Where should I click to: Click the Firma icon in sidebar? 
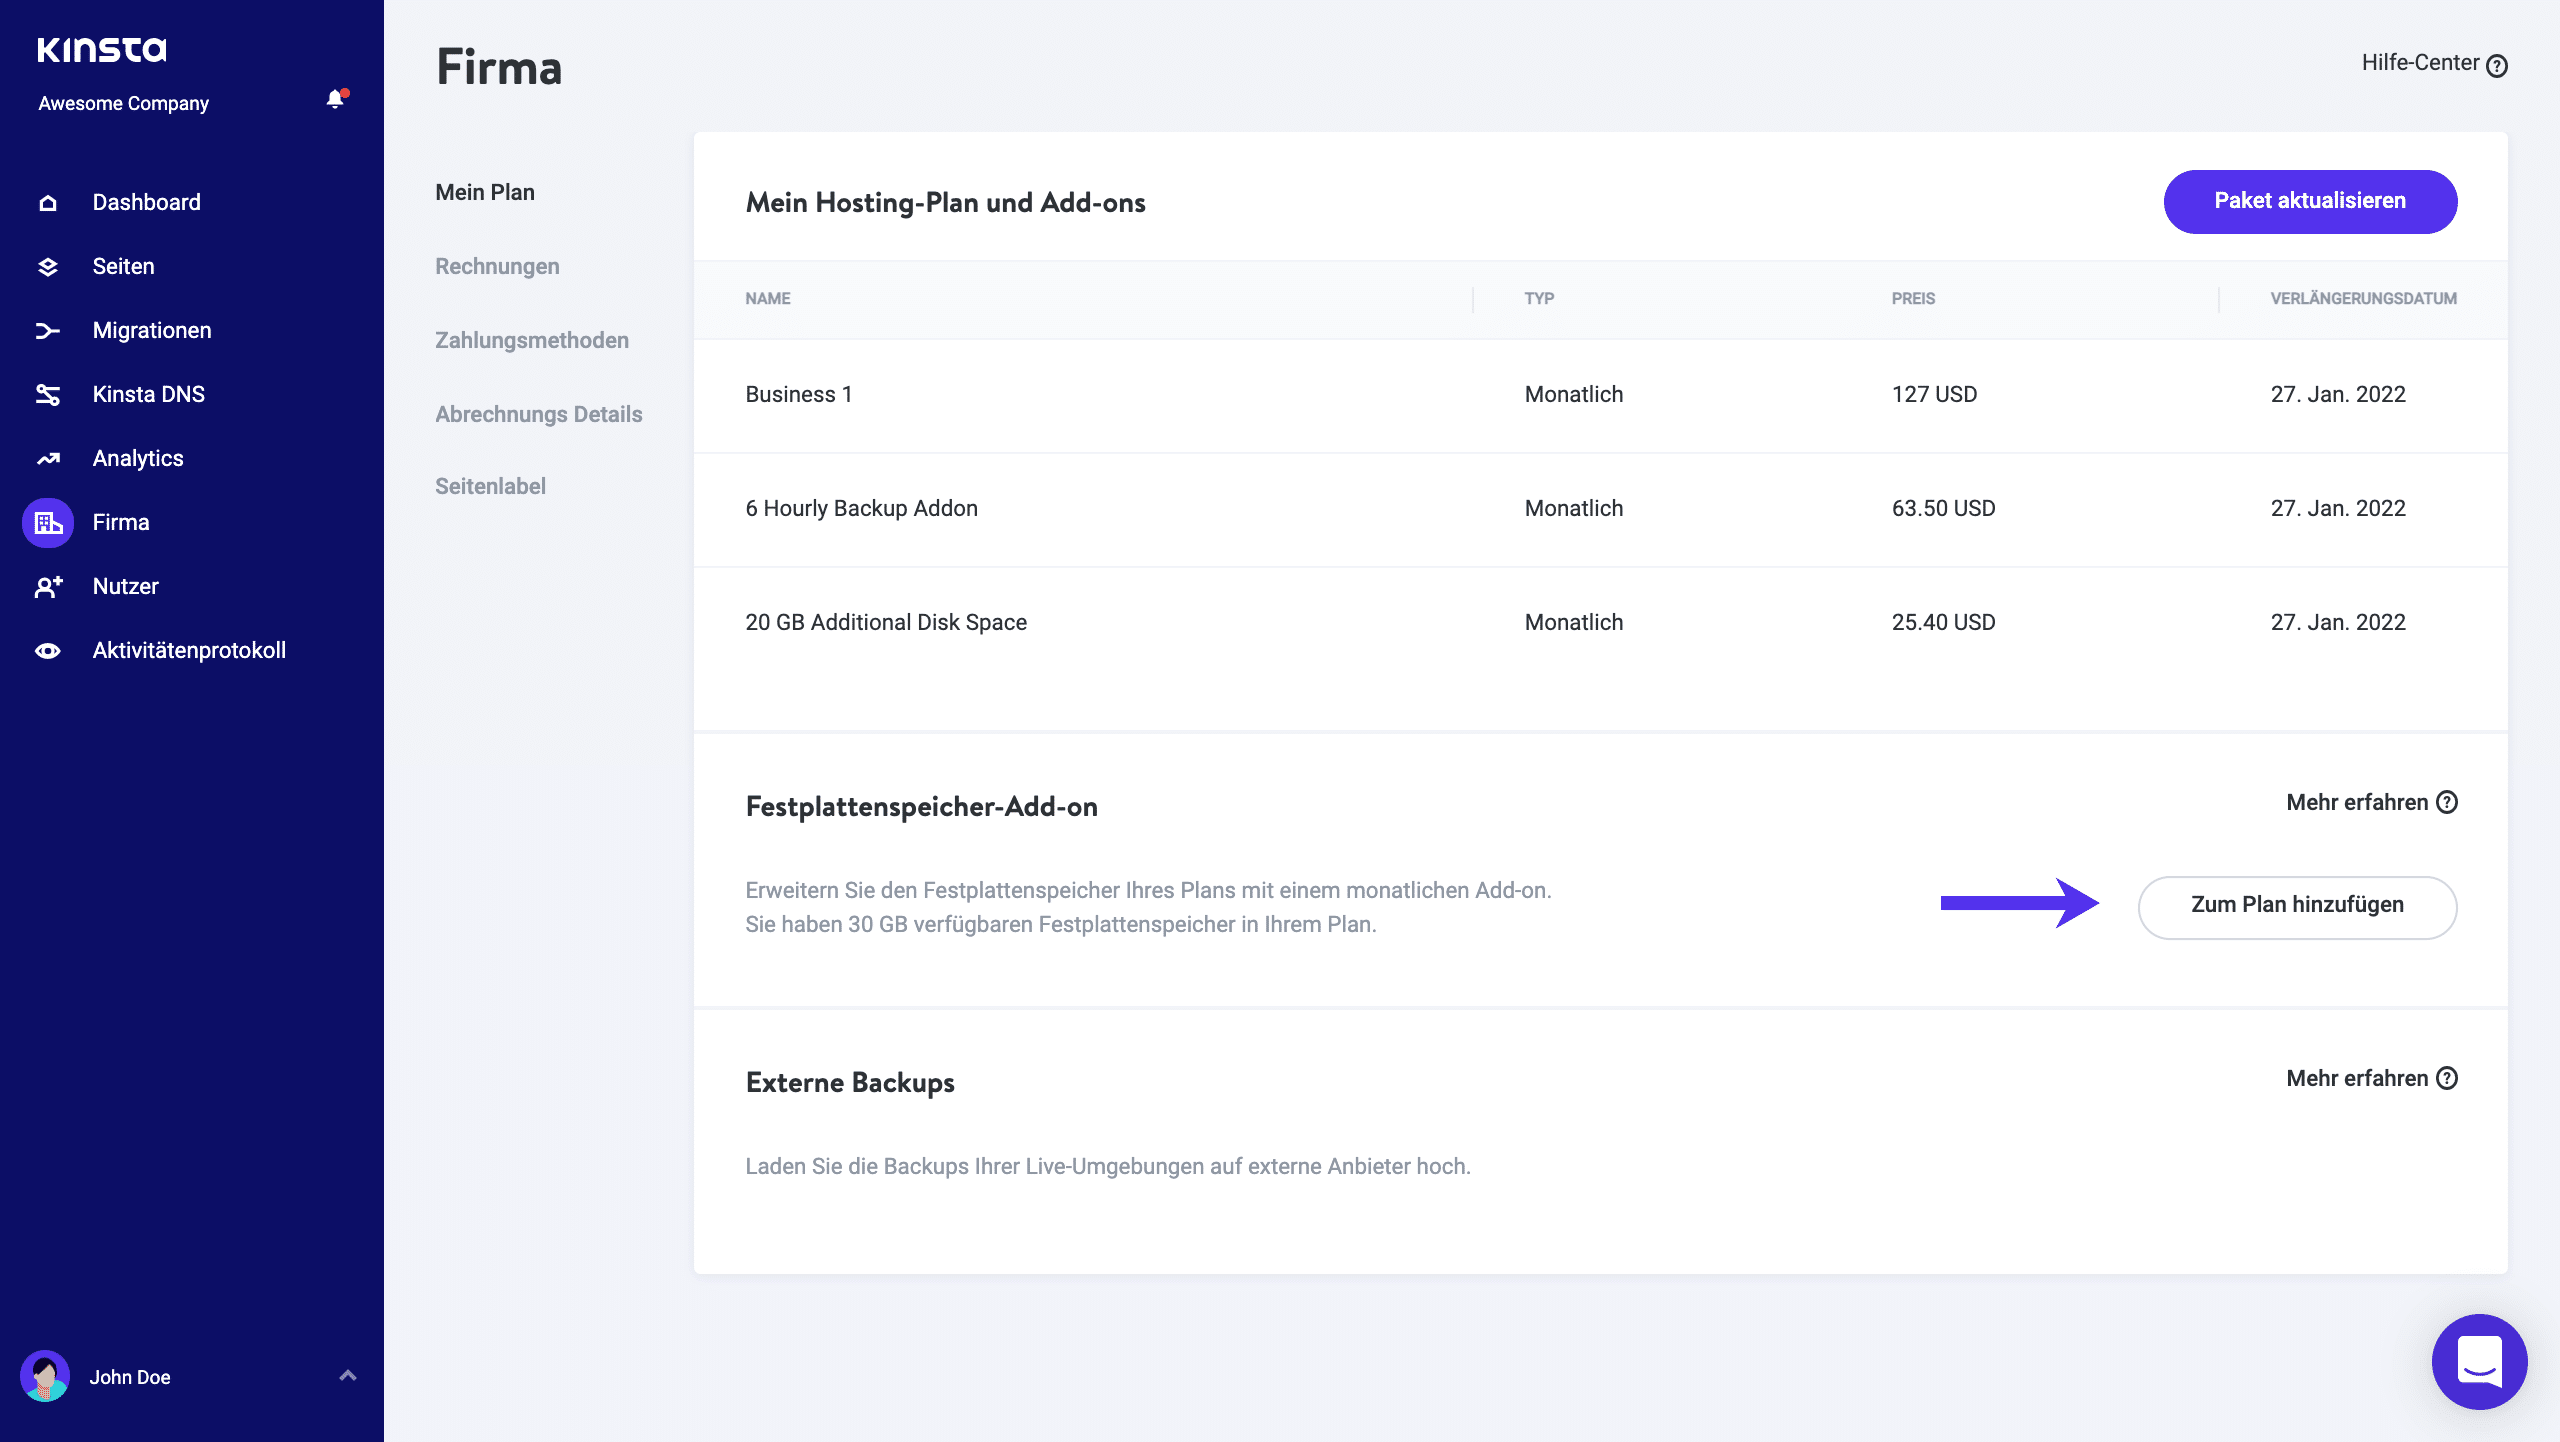pyautogui.click(x=47, y=521)
